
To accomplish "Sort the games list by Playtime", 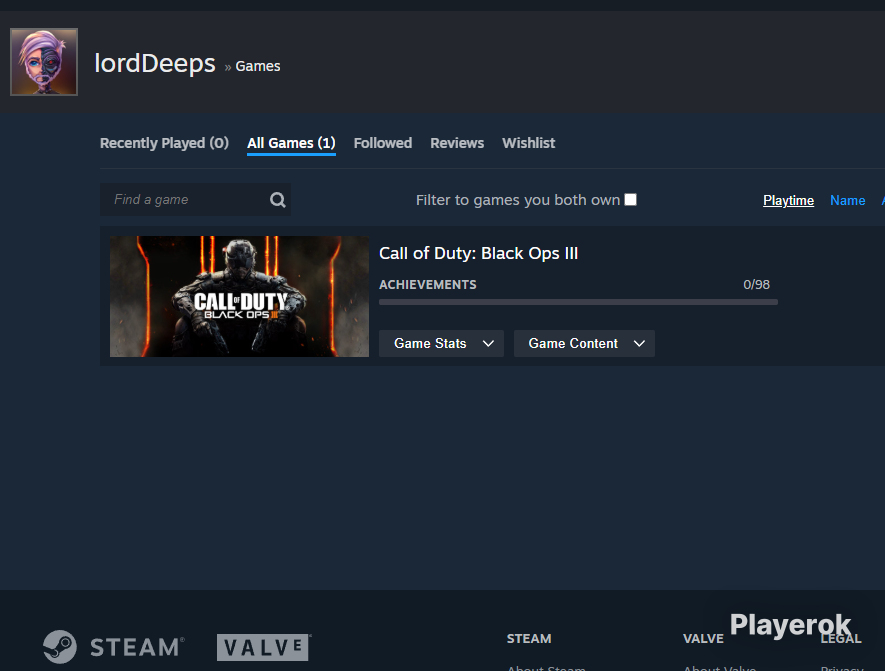I will click(788, 200).
